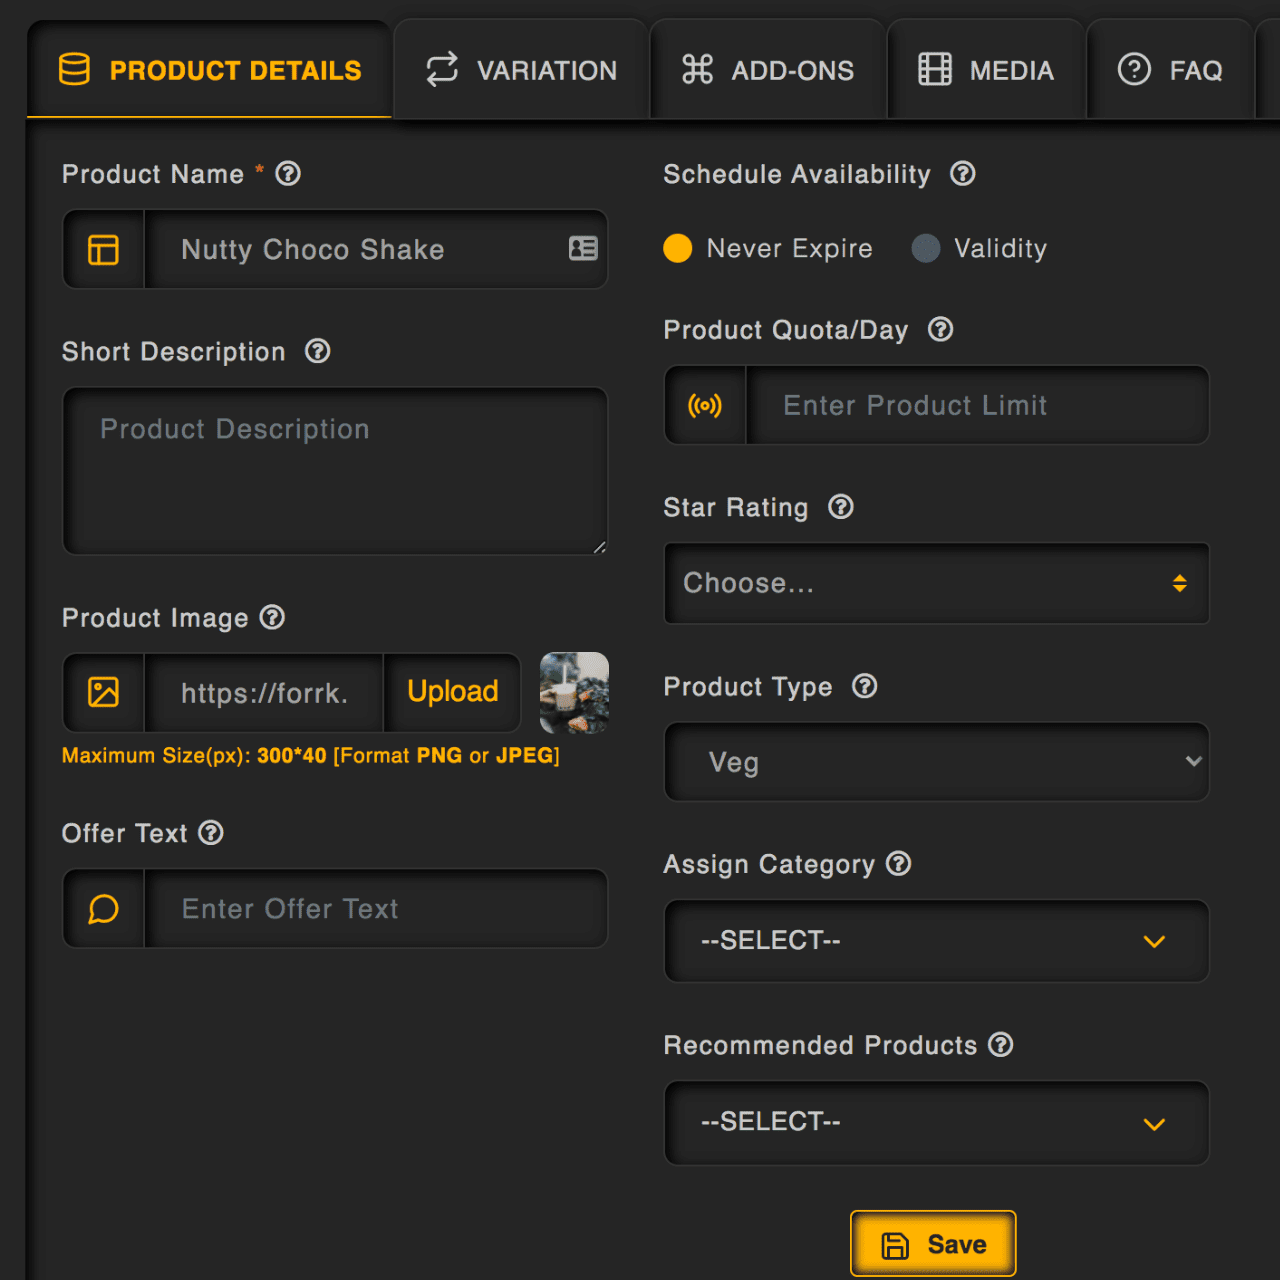
Task: Click the help icon beside Star Rating
Action: click(x=841, y=507)
